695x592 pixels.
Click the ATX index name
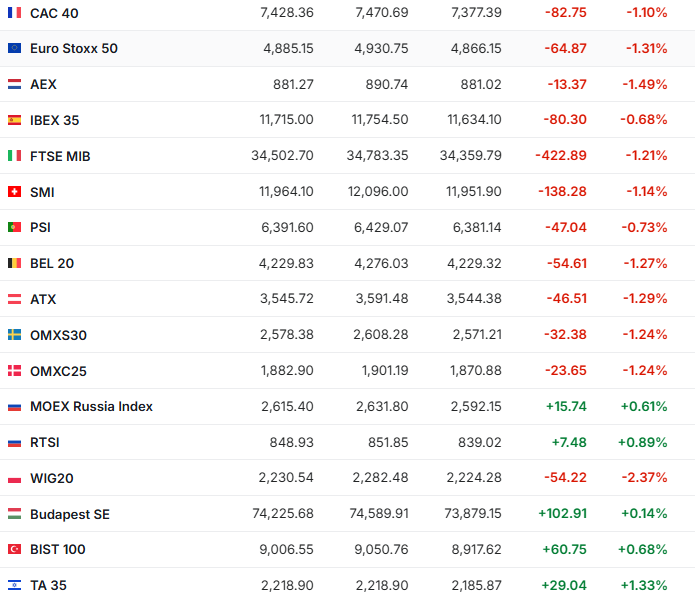pos(43,299)
